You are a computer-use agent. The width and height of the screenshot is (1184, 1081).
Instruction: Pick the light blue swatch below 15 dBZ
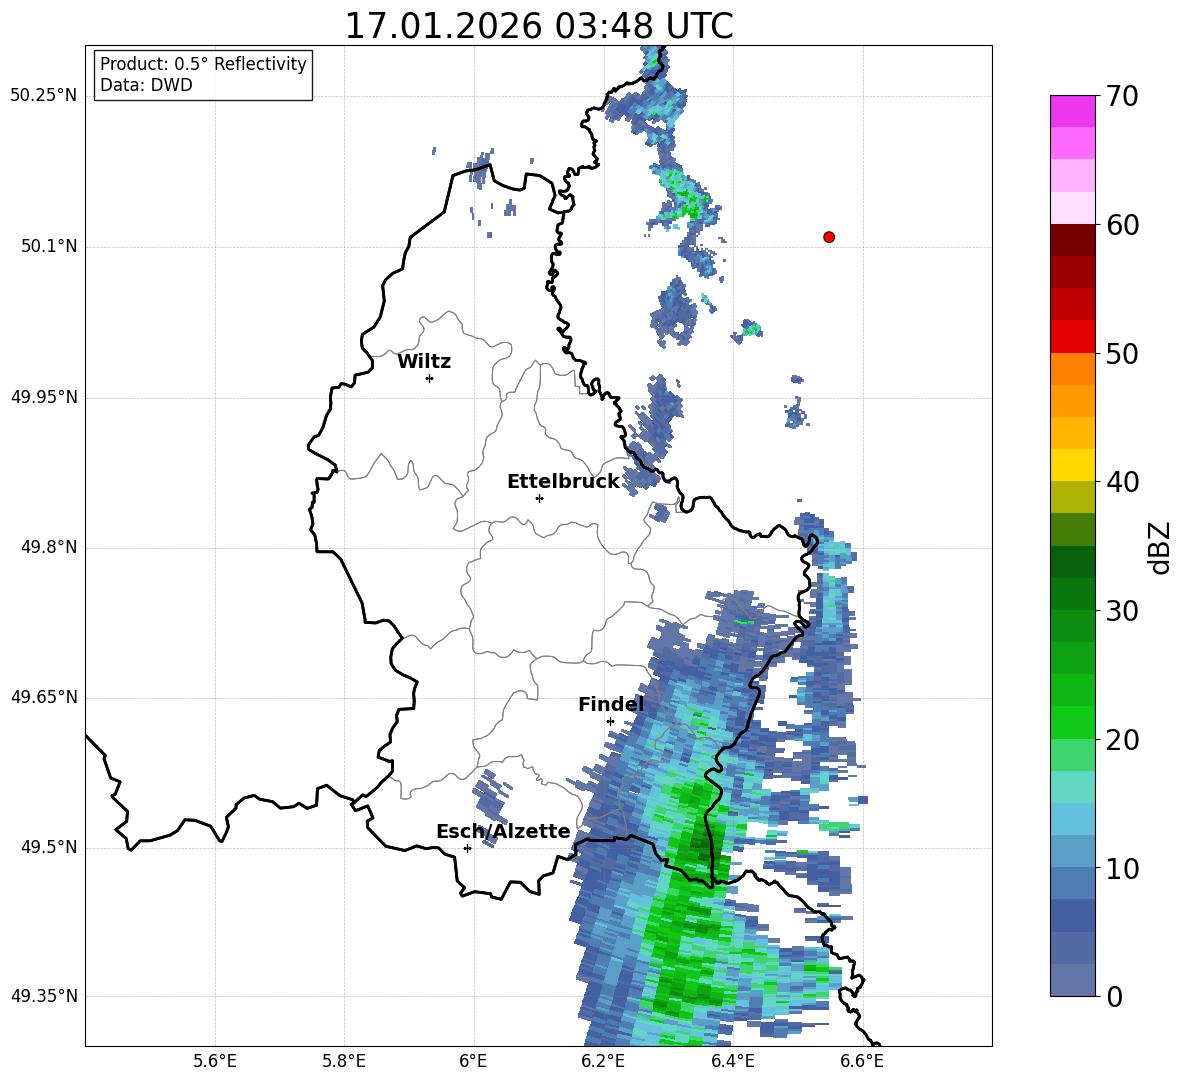[x=1073, y=819]
